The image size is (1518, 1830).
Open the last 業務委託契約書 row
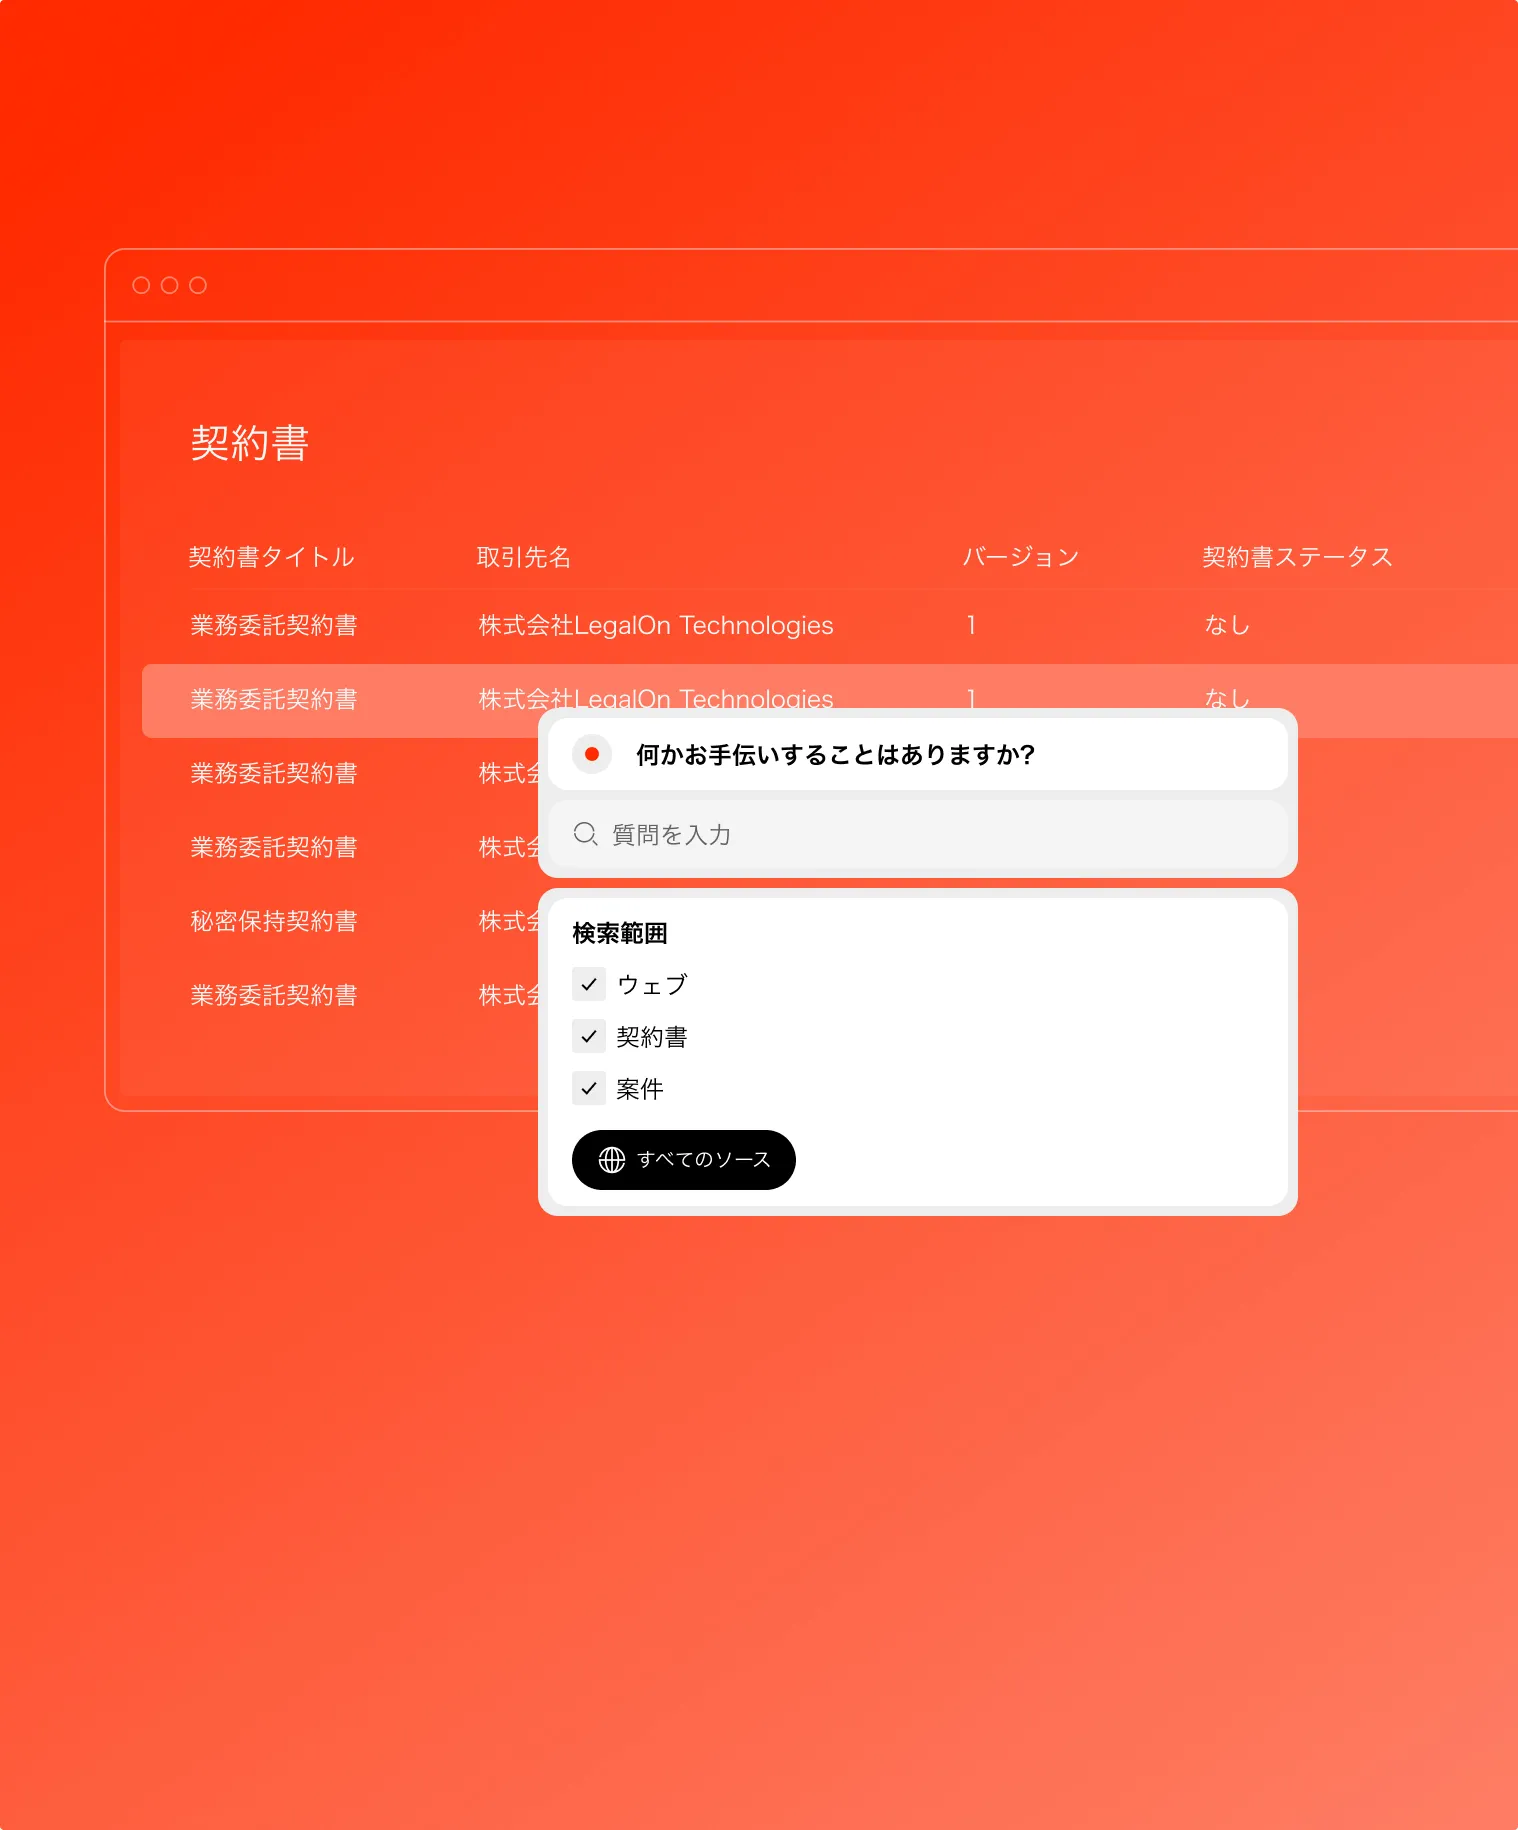coord(274,995)
